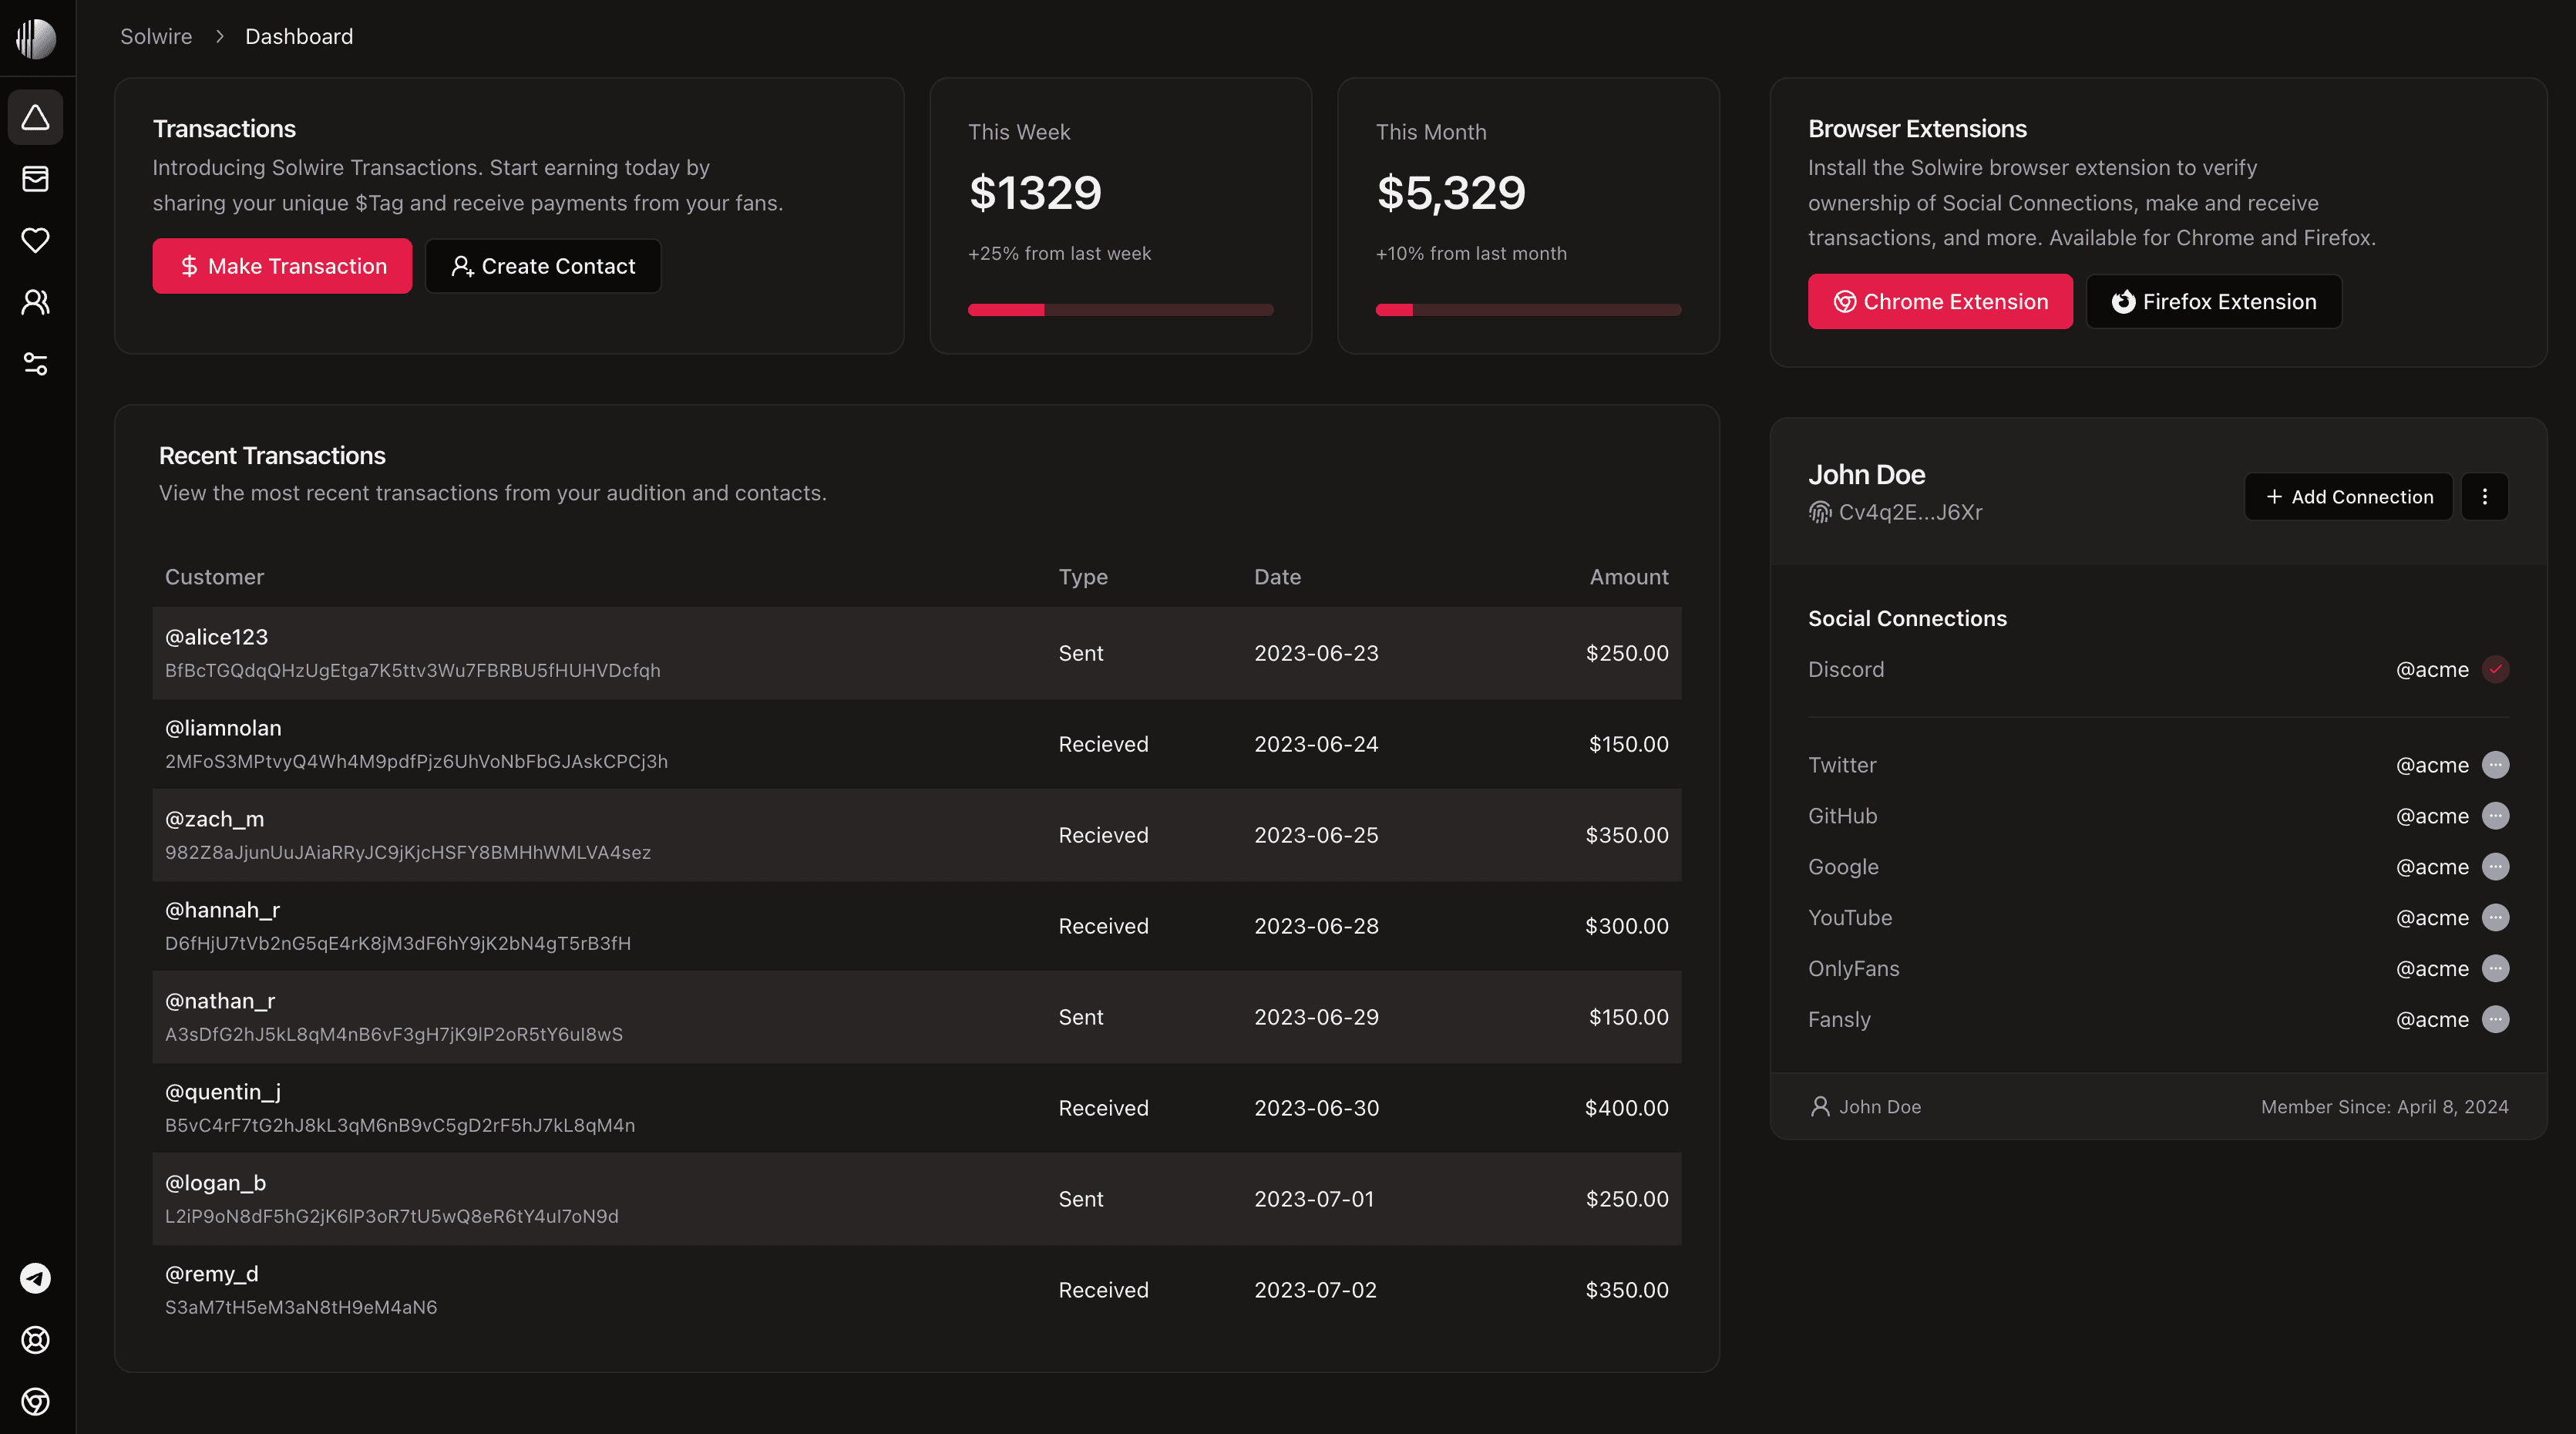Select customer @remy_d
2576x1434 pixels.
pyautogui.click(x=211, y=1274)
